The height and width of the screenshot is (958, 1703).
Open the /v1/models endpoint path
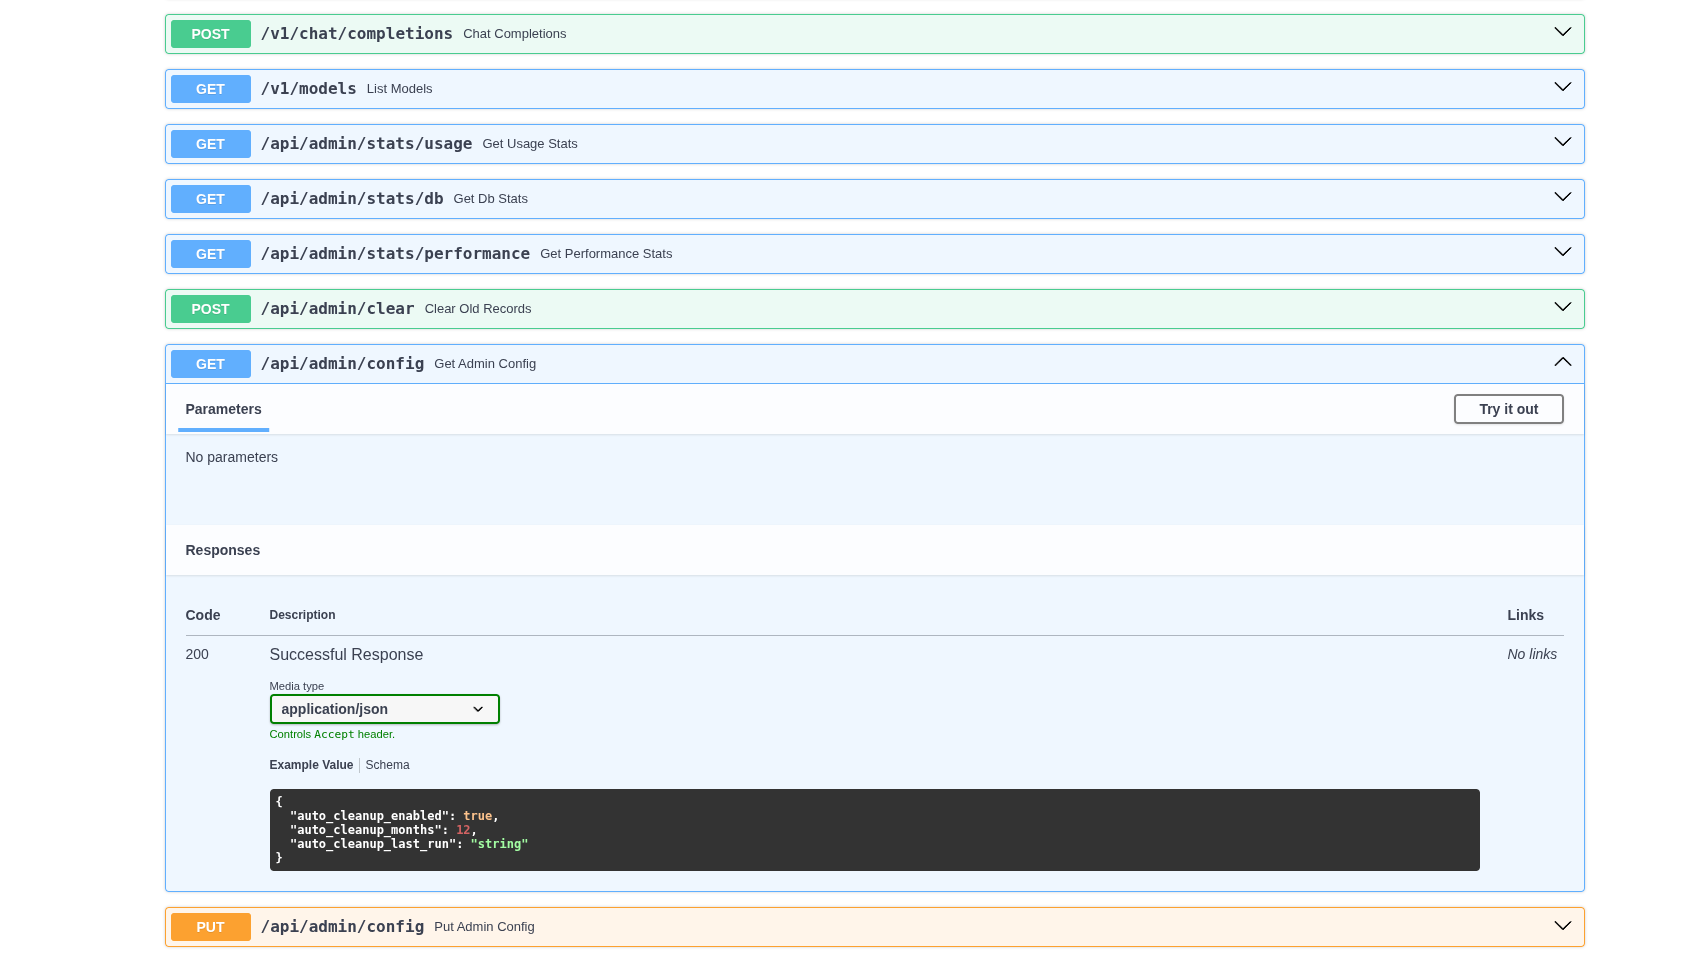308,89
